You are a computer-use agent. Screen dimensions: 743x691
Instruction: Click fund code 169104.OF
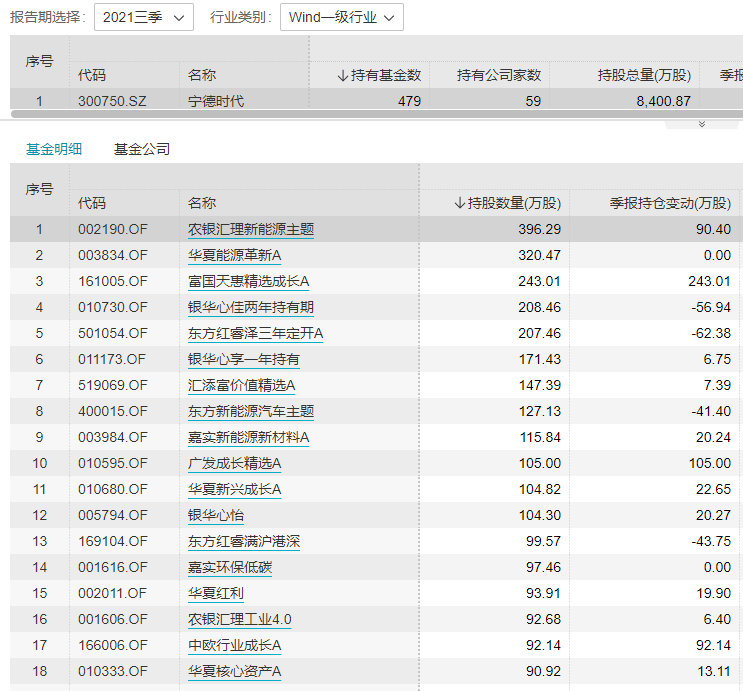[x=113, y=542]
